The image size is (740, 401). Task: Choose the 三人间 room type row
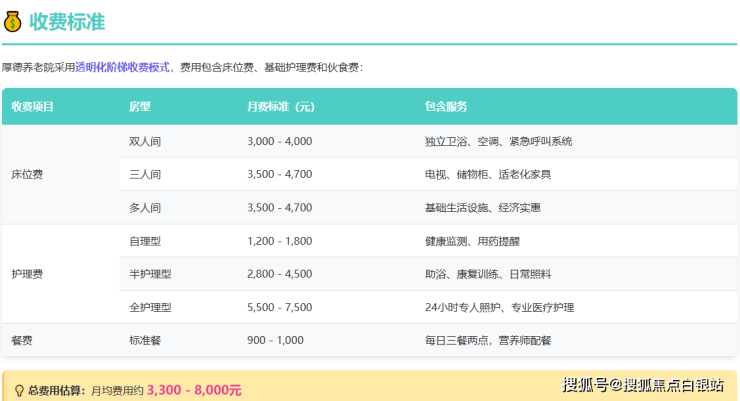pyautogui.click(x=145, y=174)
